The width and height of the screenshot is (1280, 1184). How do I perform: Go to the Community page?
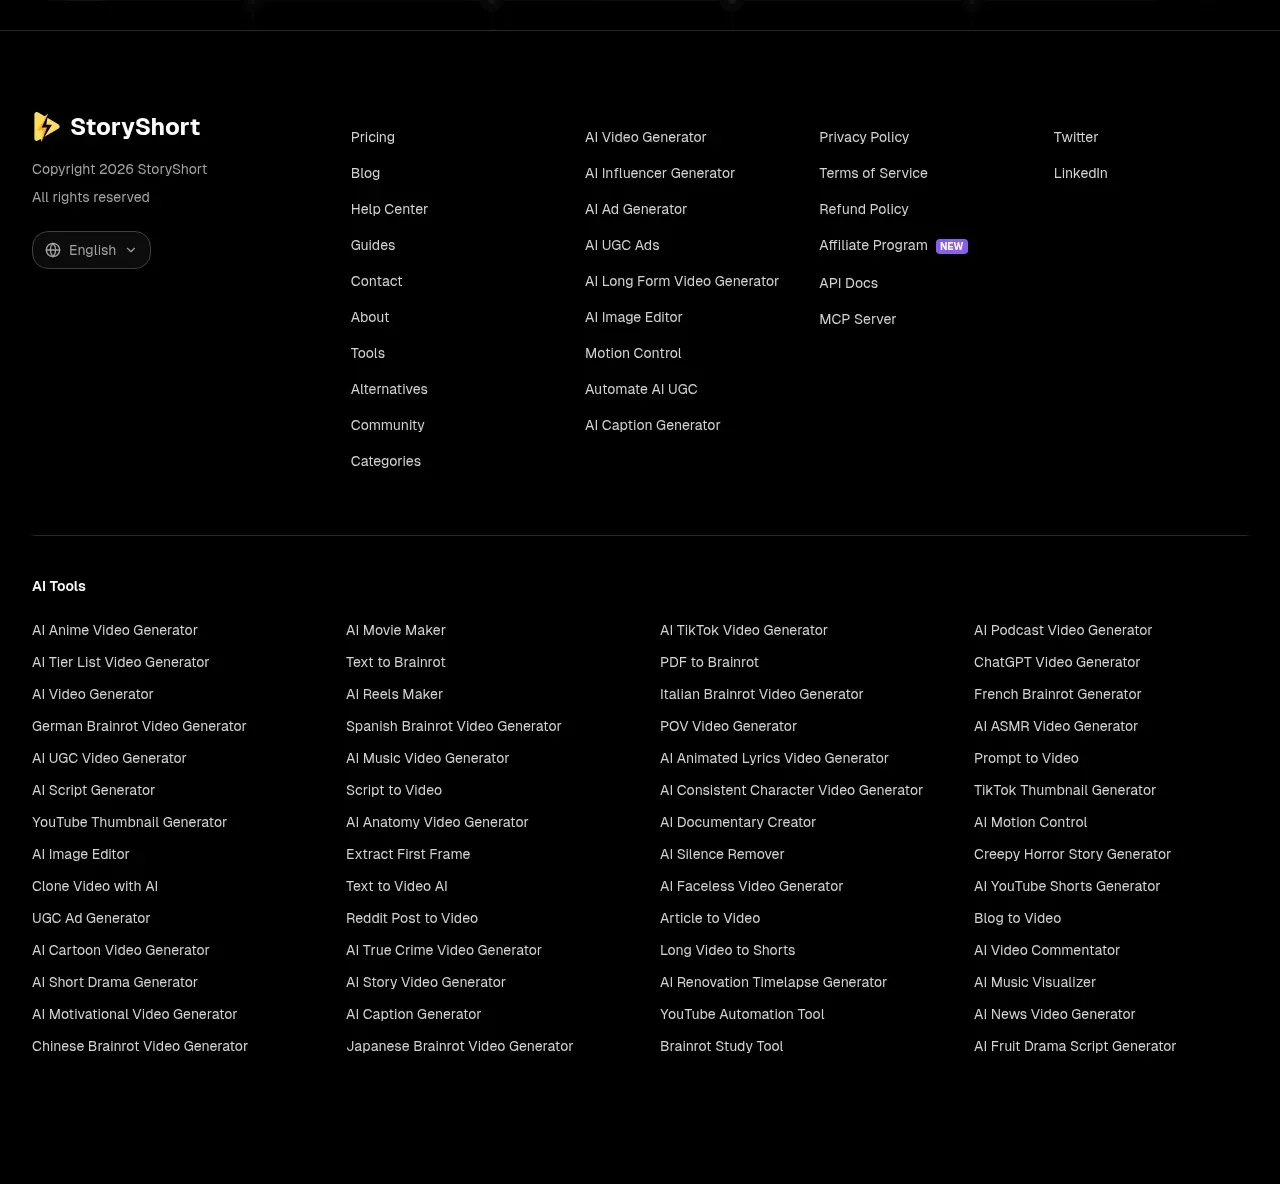point(387,425)
